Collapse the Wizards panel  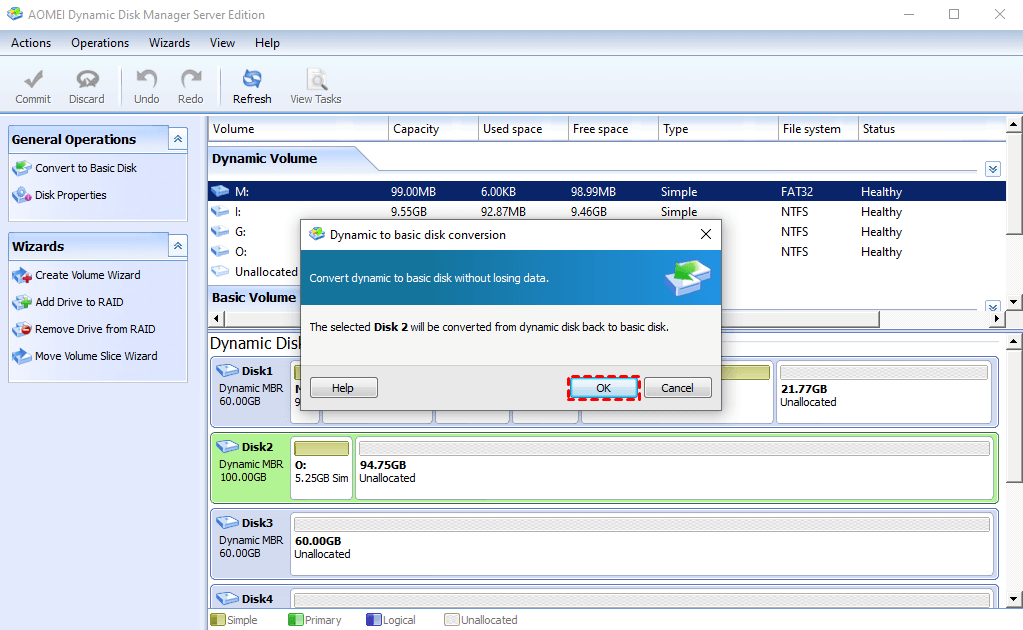pyautogui.click(x=177, y=246)
